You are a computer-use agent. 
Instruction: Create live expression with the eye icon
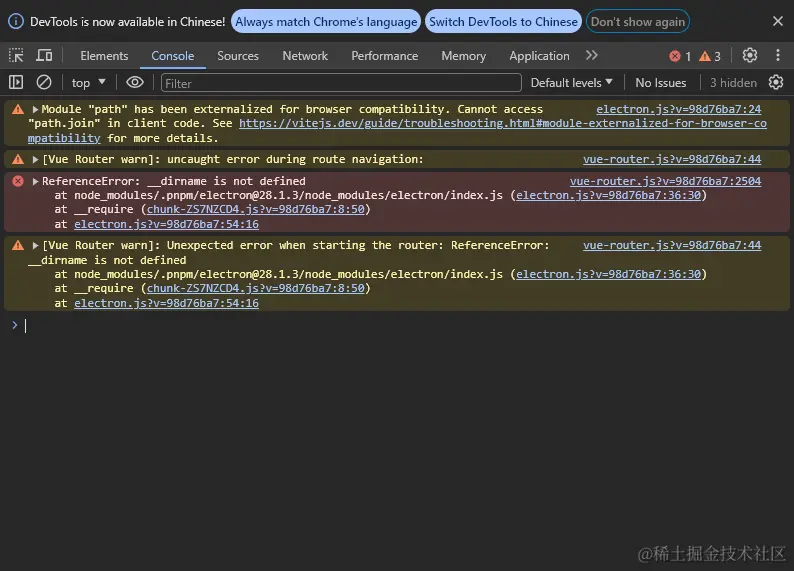click(135, 82)
